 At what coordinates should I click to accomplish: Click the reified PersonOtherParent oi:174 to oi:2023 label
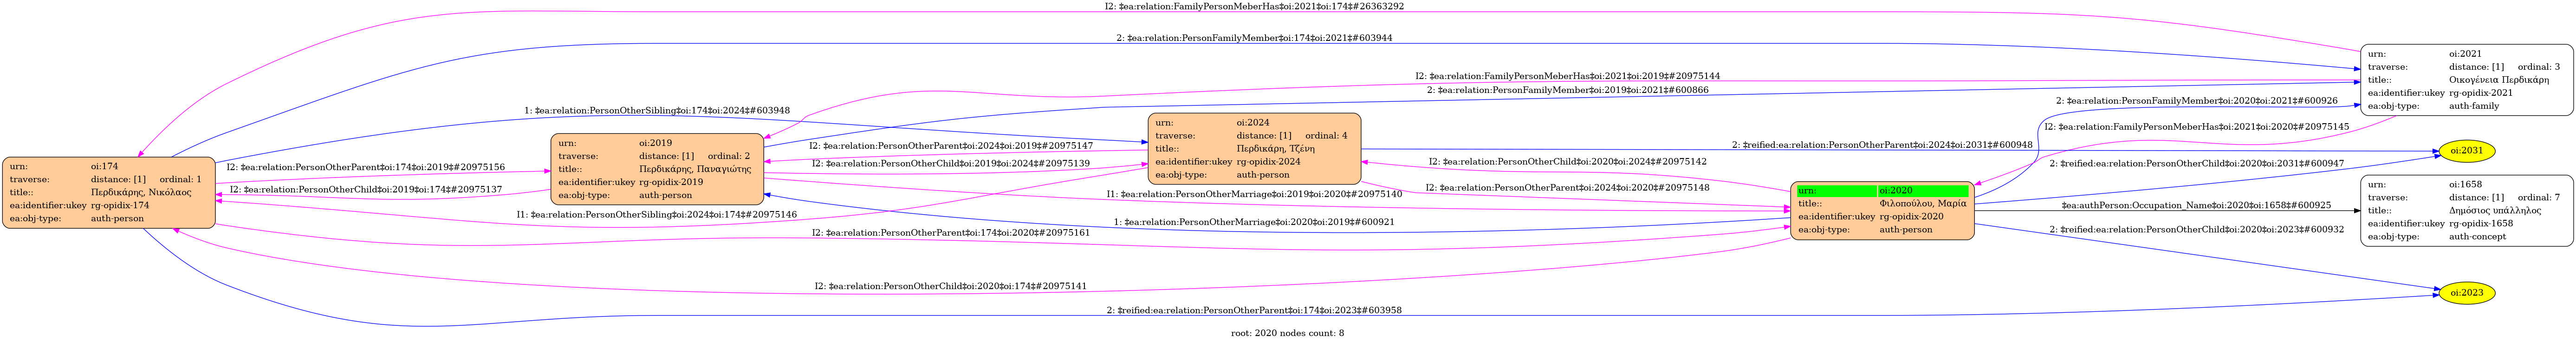(1254, 310)
